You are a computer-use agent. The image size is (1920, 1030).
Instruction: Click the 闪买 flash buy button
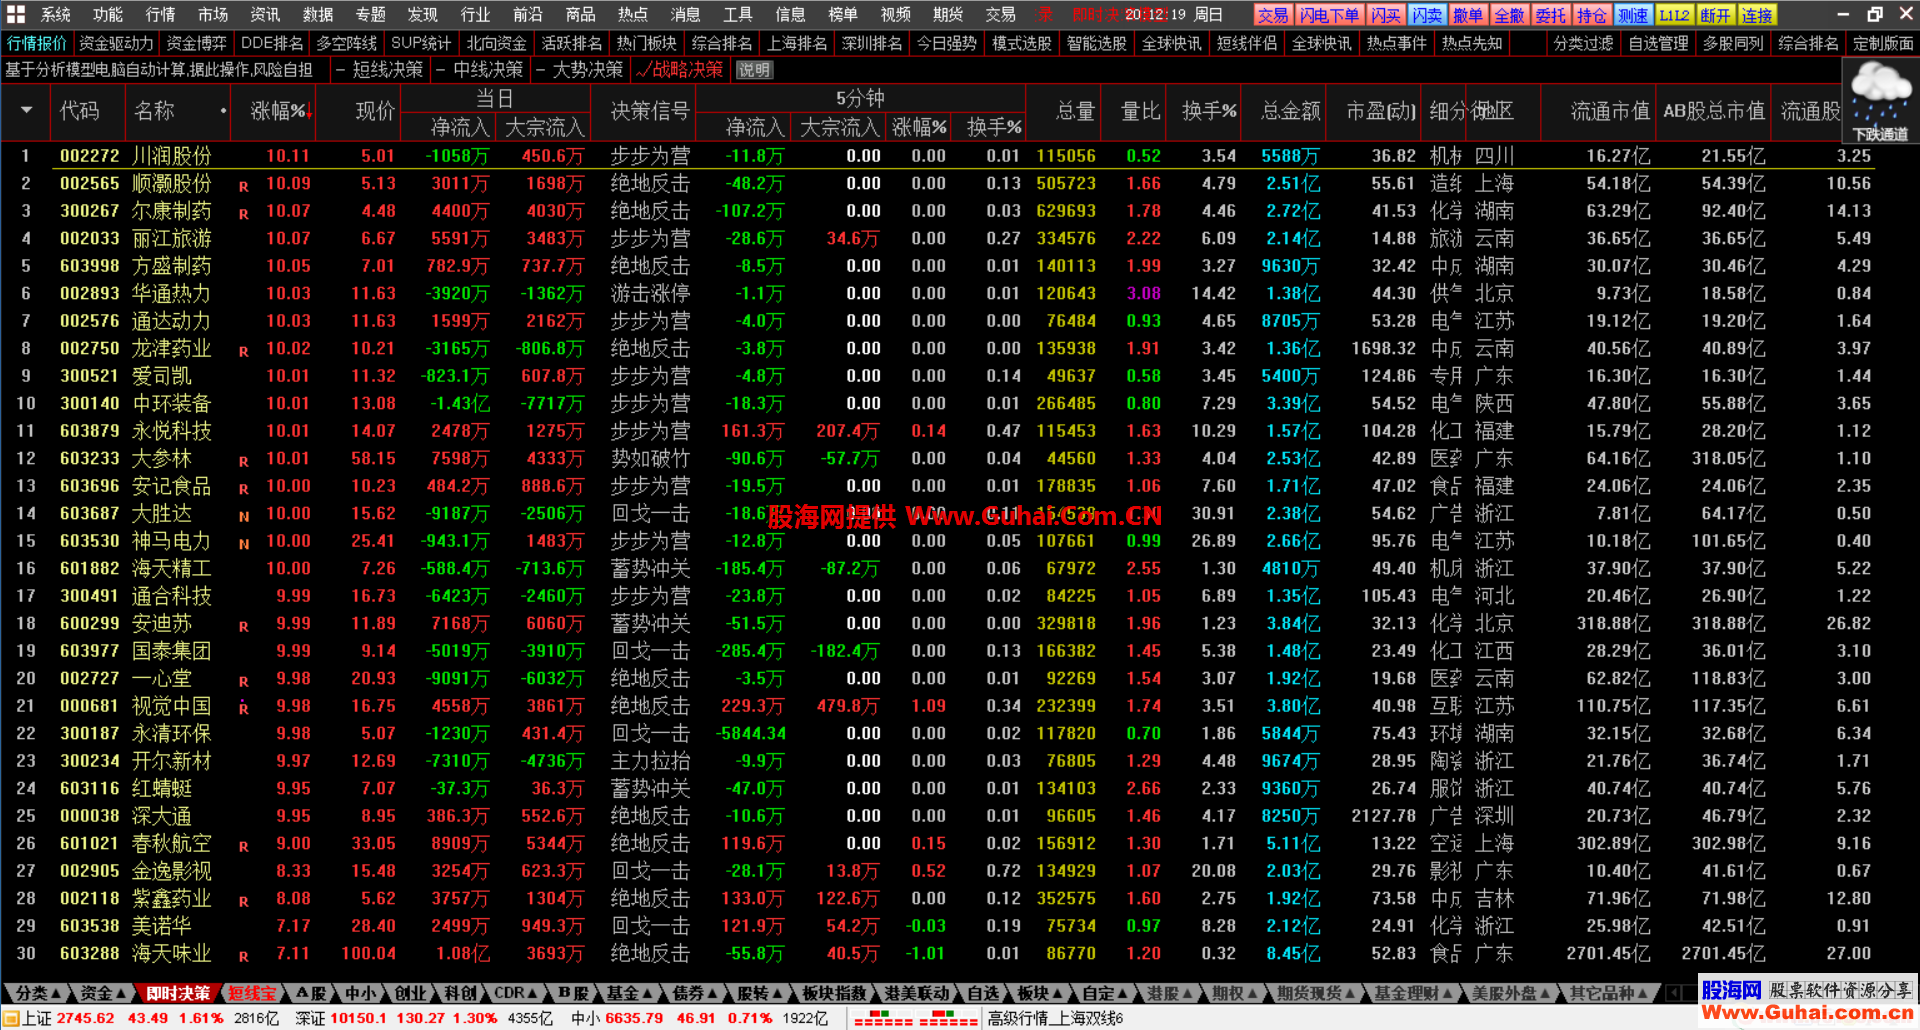coord(1385,15)
